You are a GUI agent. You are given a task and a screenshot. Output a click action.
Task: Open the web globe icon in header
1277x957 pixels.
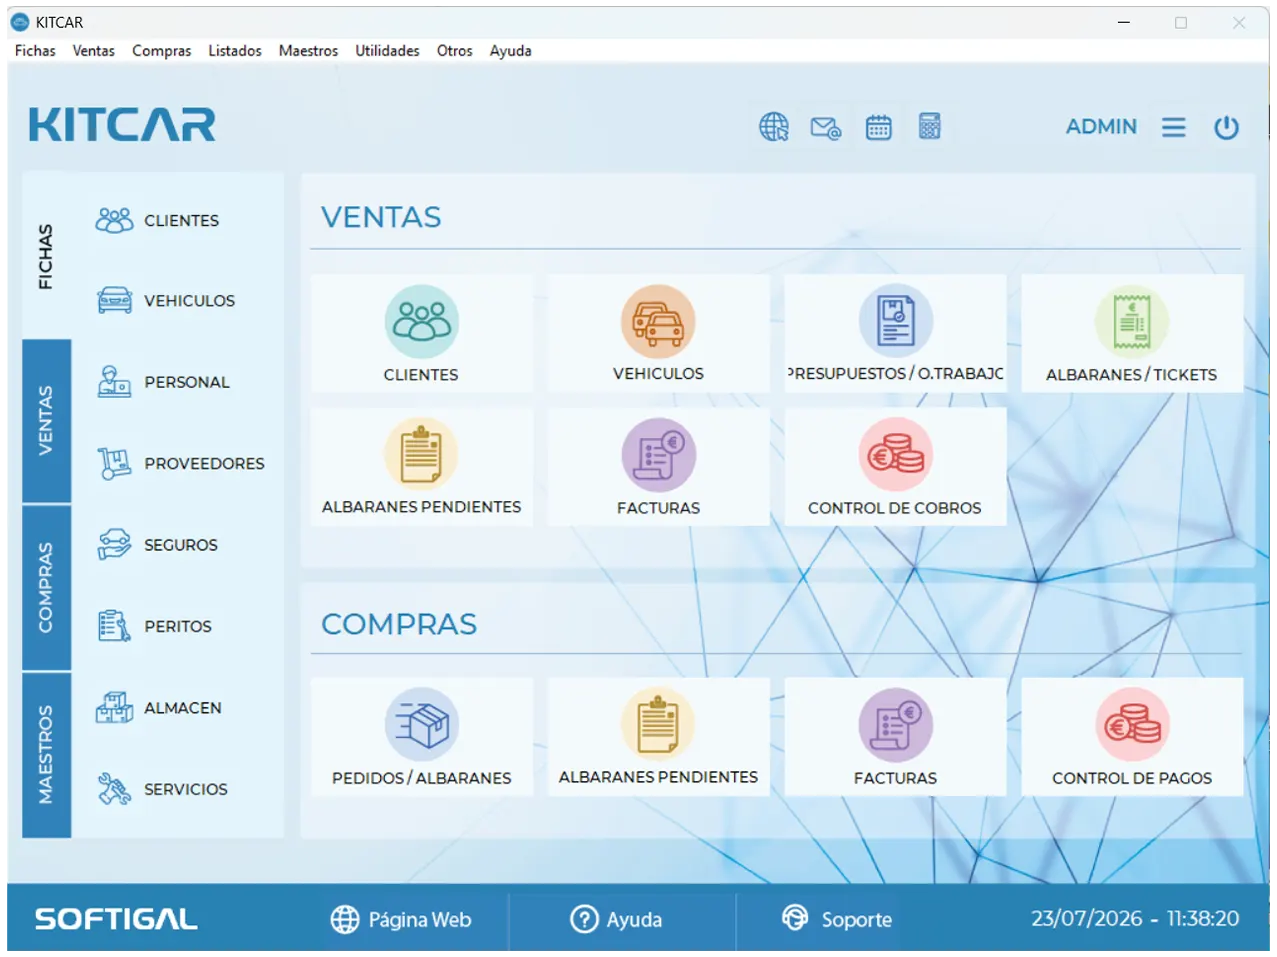[774, 127]
